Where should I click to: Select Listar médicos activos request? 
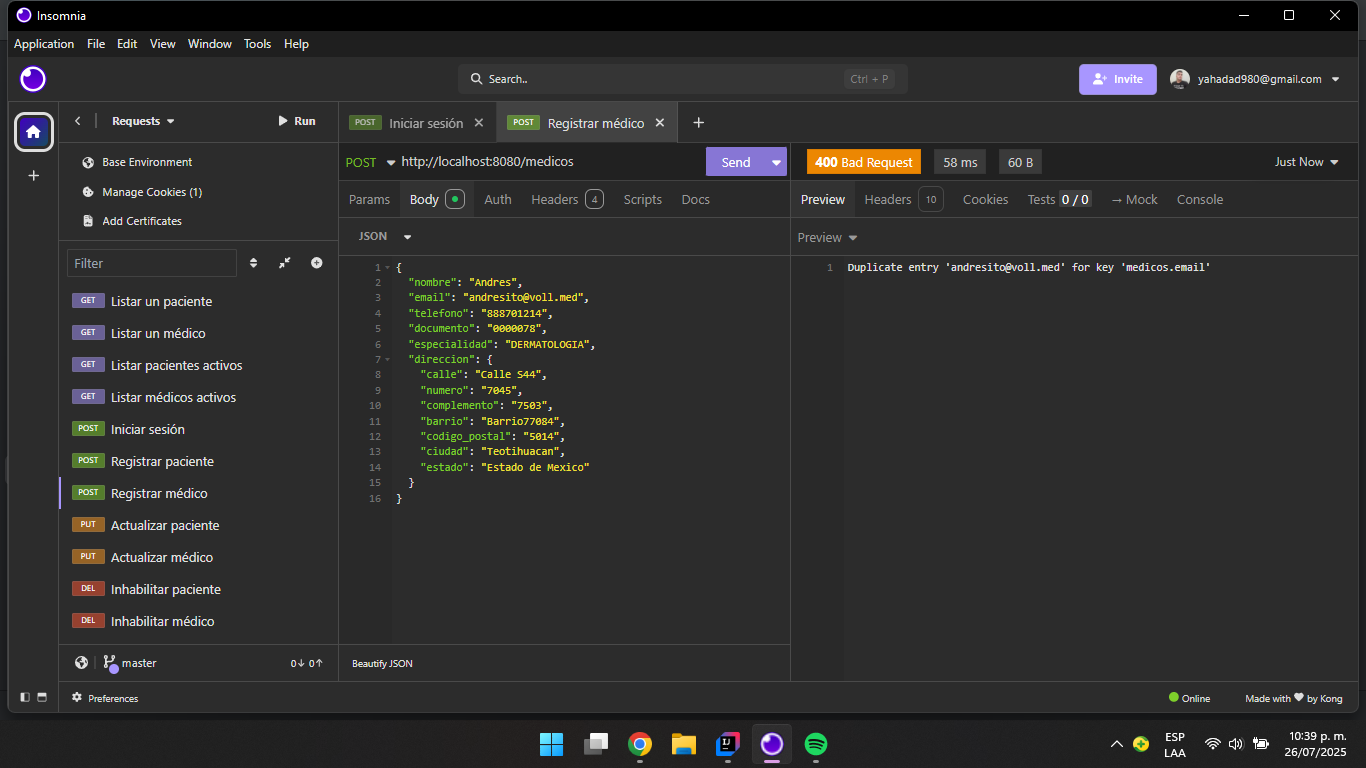pyautogui.click(x=198, y=397)
